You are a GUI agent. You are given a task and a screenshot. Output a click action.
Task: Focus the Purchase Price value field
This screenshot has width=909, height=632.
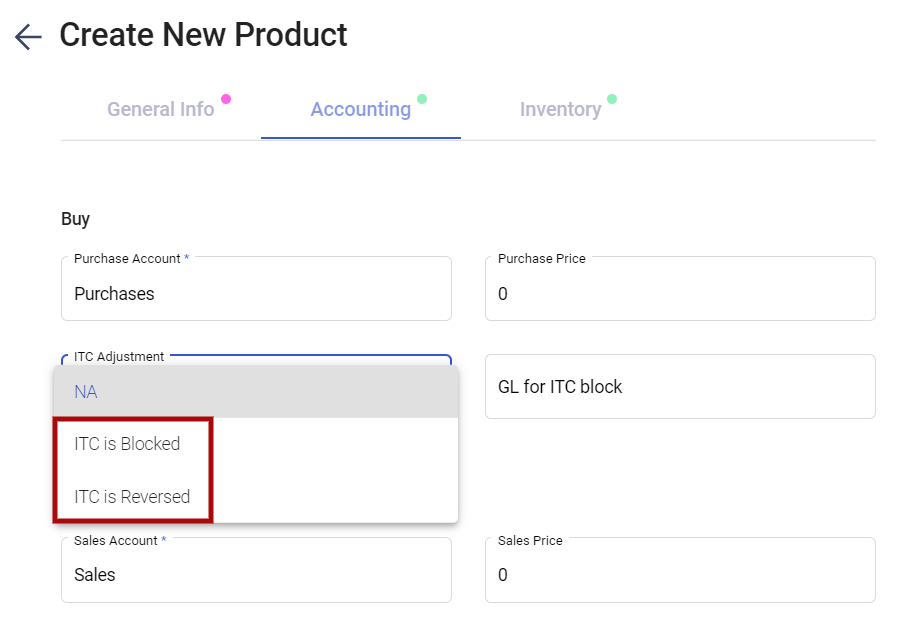coord(680,289)
